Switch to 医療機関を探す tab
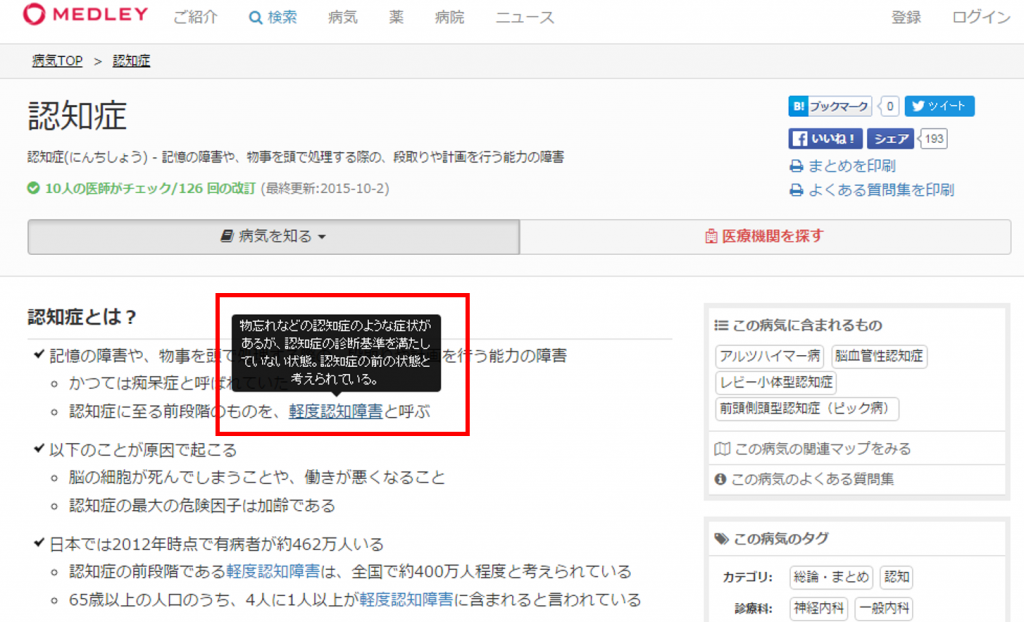The height and width of the screenshot is (622, 1024). (765, 237)
